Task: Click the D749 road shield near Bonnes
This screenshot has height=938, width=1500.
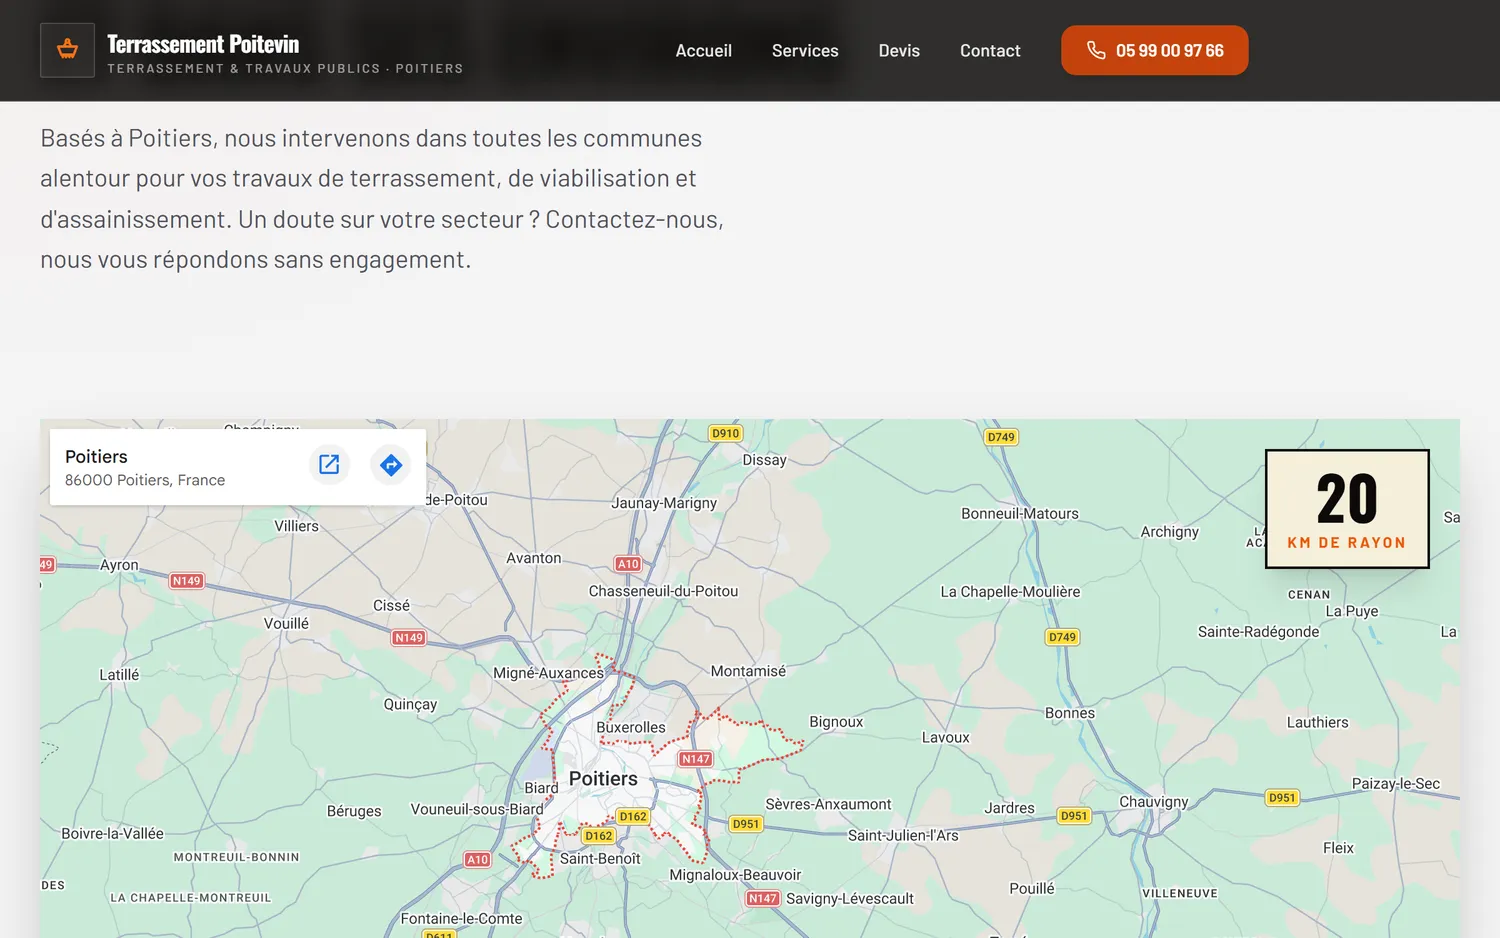Action: click(1062, 637)
